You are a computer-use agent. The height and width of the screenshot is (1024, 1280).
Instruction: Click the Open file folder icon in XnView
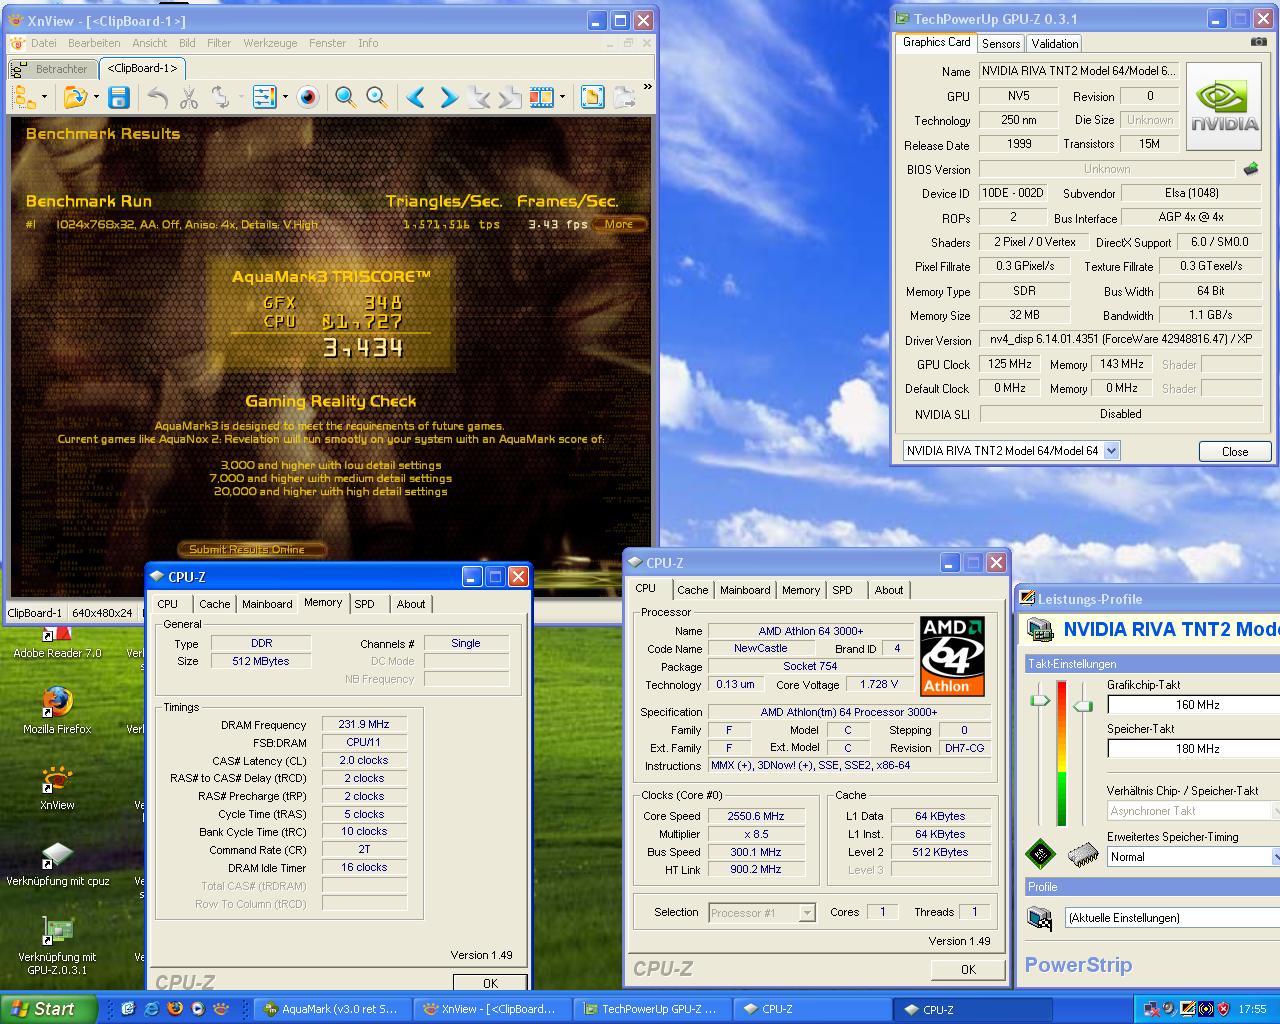[x=74, y=97]
